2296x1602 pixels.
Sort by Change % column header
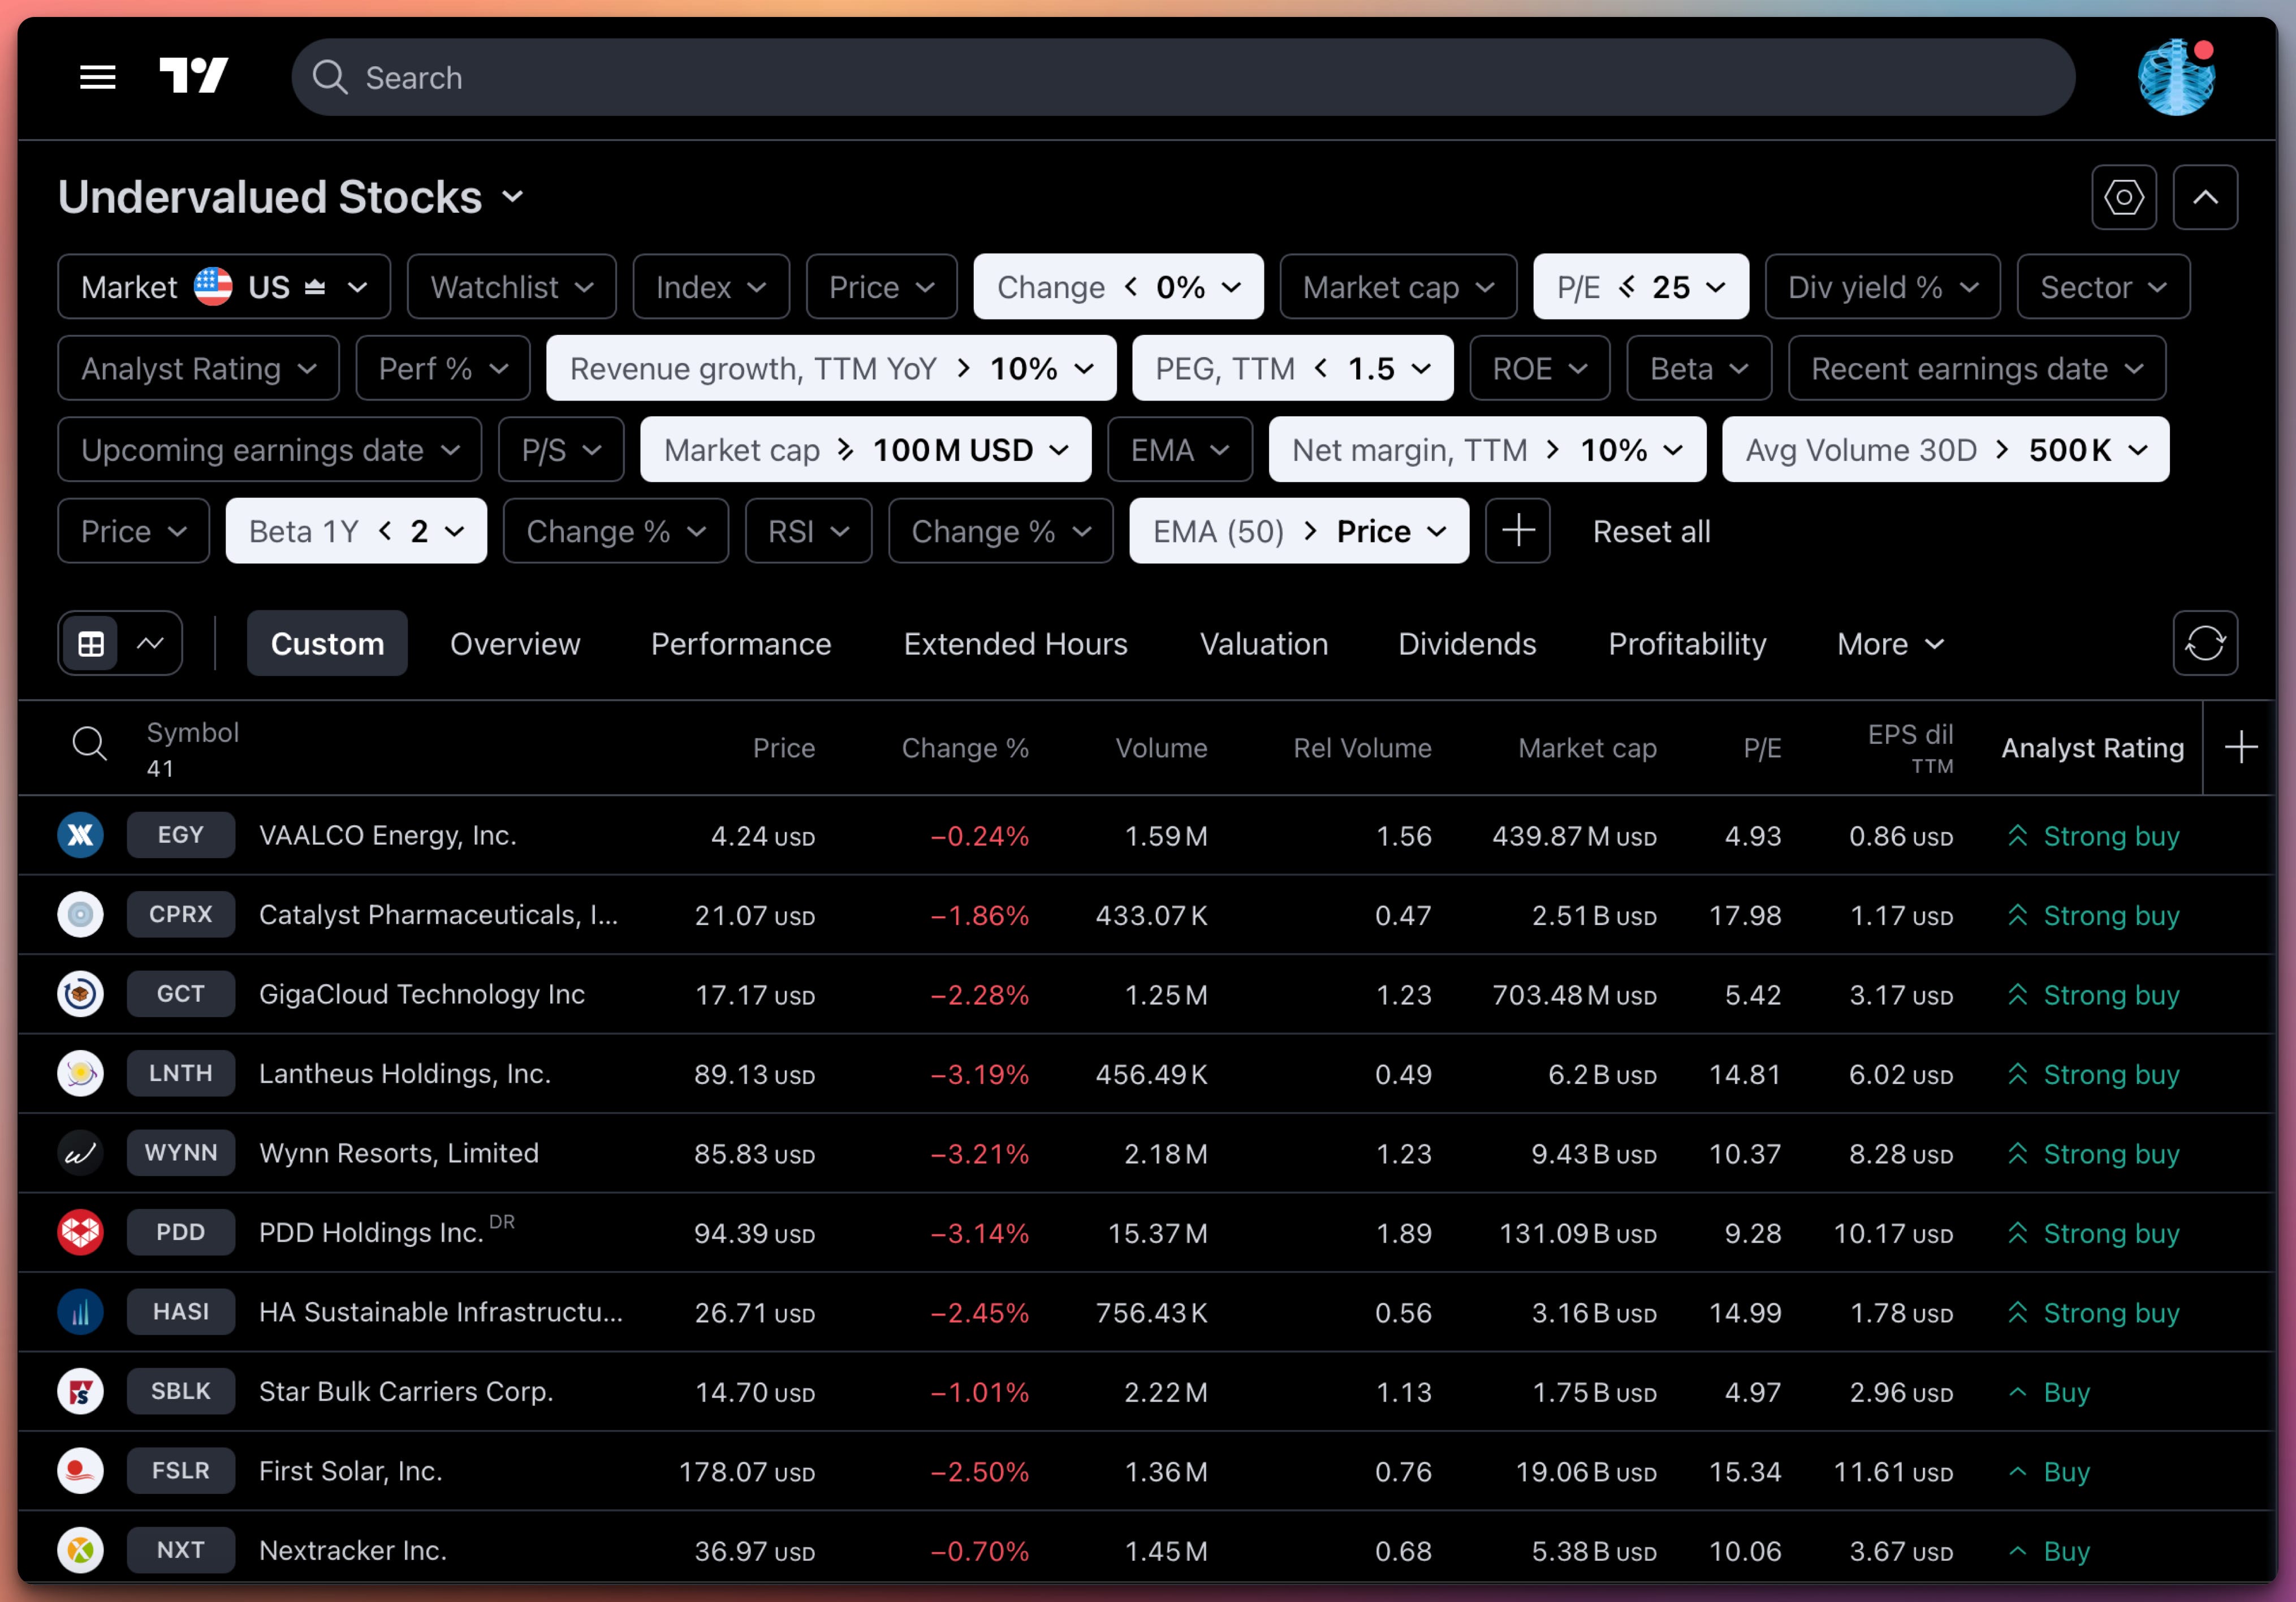(x=965, y=747)
